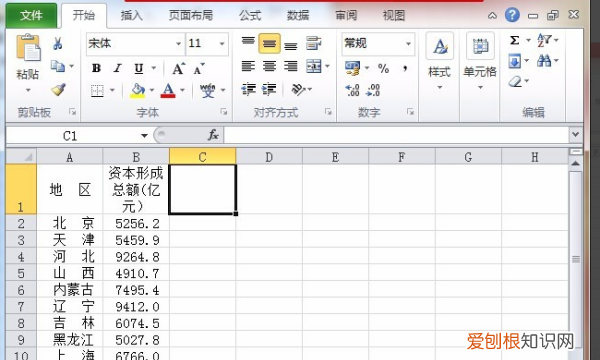Click Merge and Center icon
Screen dimensions: 600x360
click(x=314, y=67)
